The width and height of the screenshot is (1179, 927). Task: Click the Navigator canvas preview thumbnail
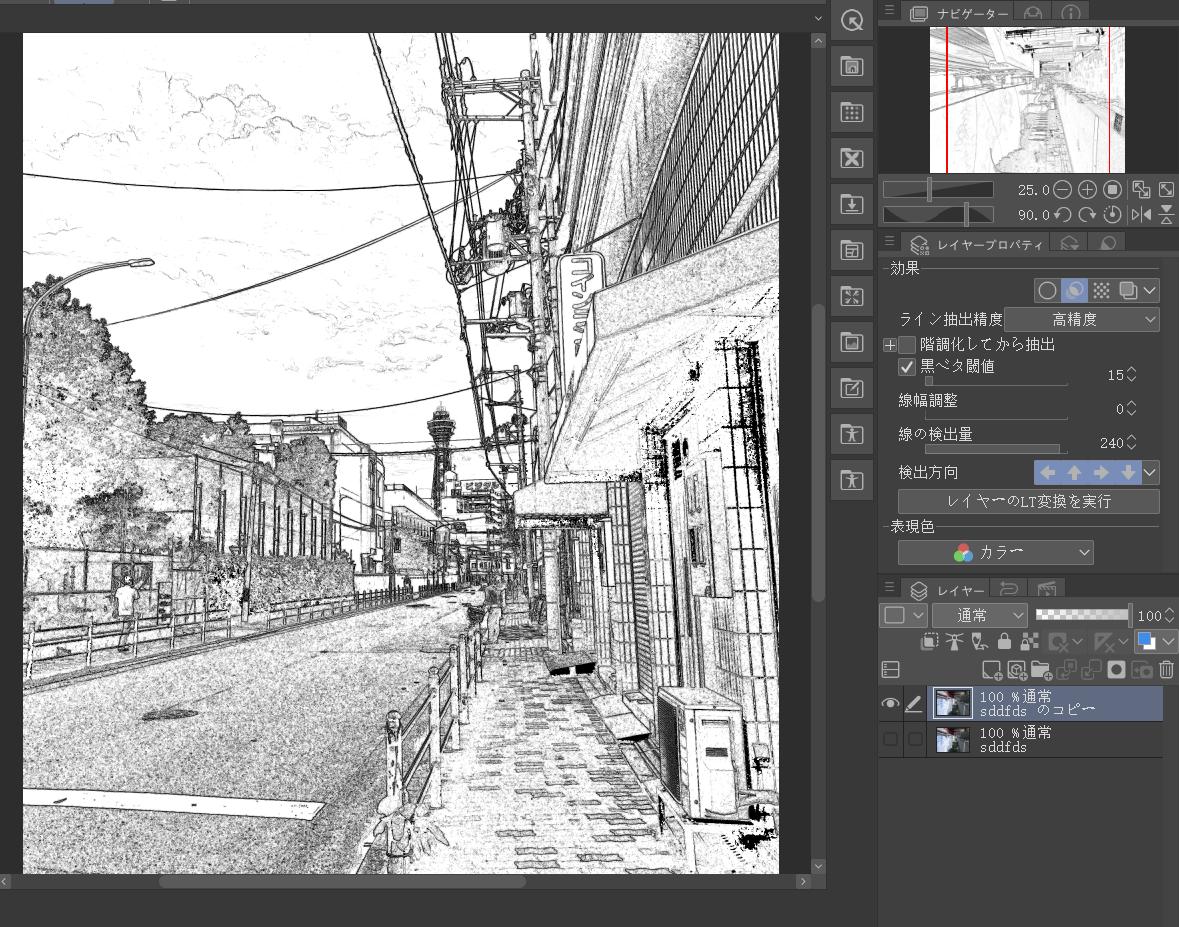point(1027,99)
